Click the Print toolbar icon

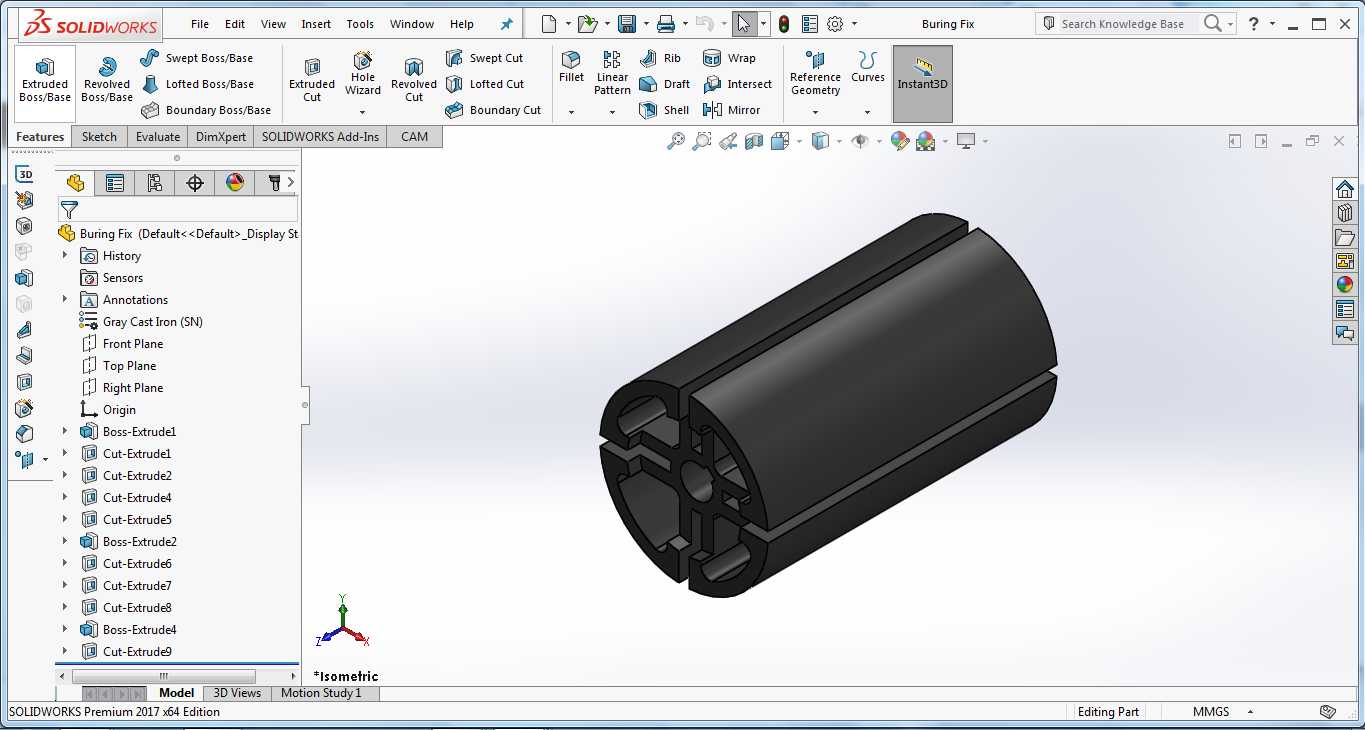tap(665, 24)
